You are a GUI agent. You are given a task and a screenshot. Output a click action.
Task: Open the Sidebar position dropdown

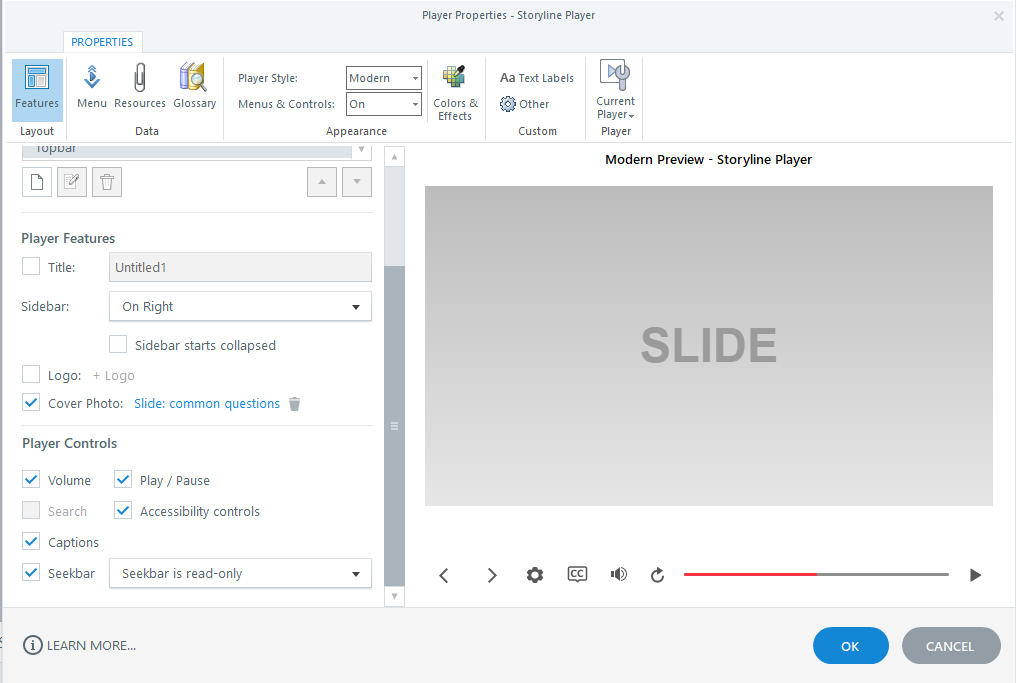pos(240,307)
